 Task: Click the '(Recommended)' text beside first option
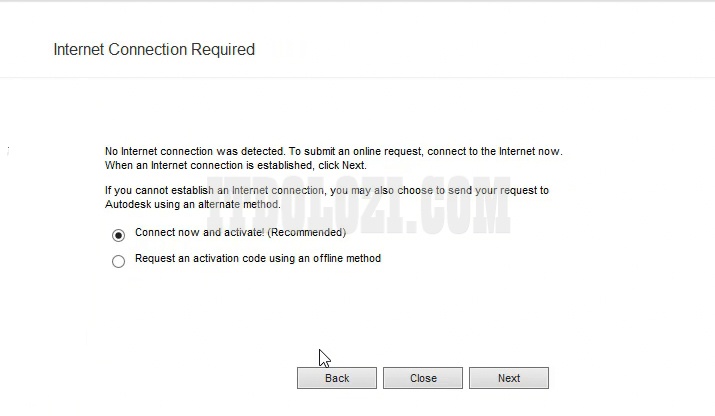click(306, 232)
